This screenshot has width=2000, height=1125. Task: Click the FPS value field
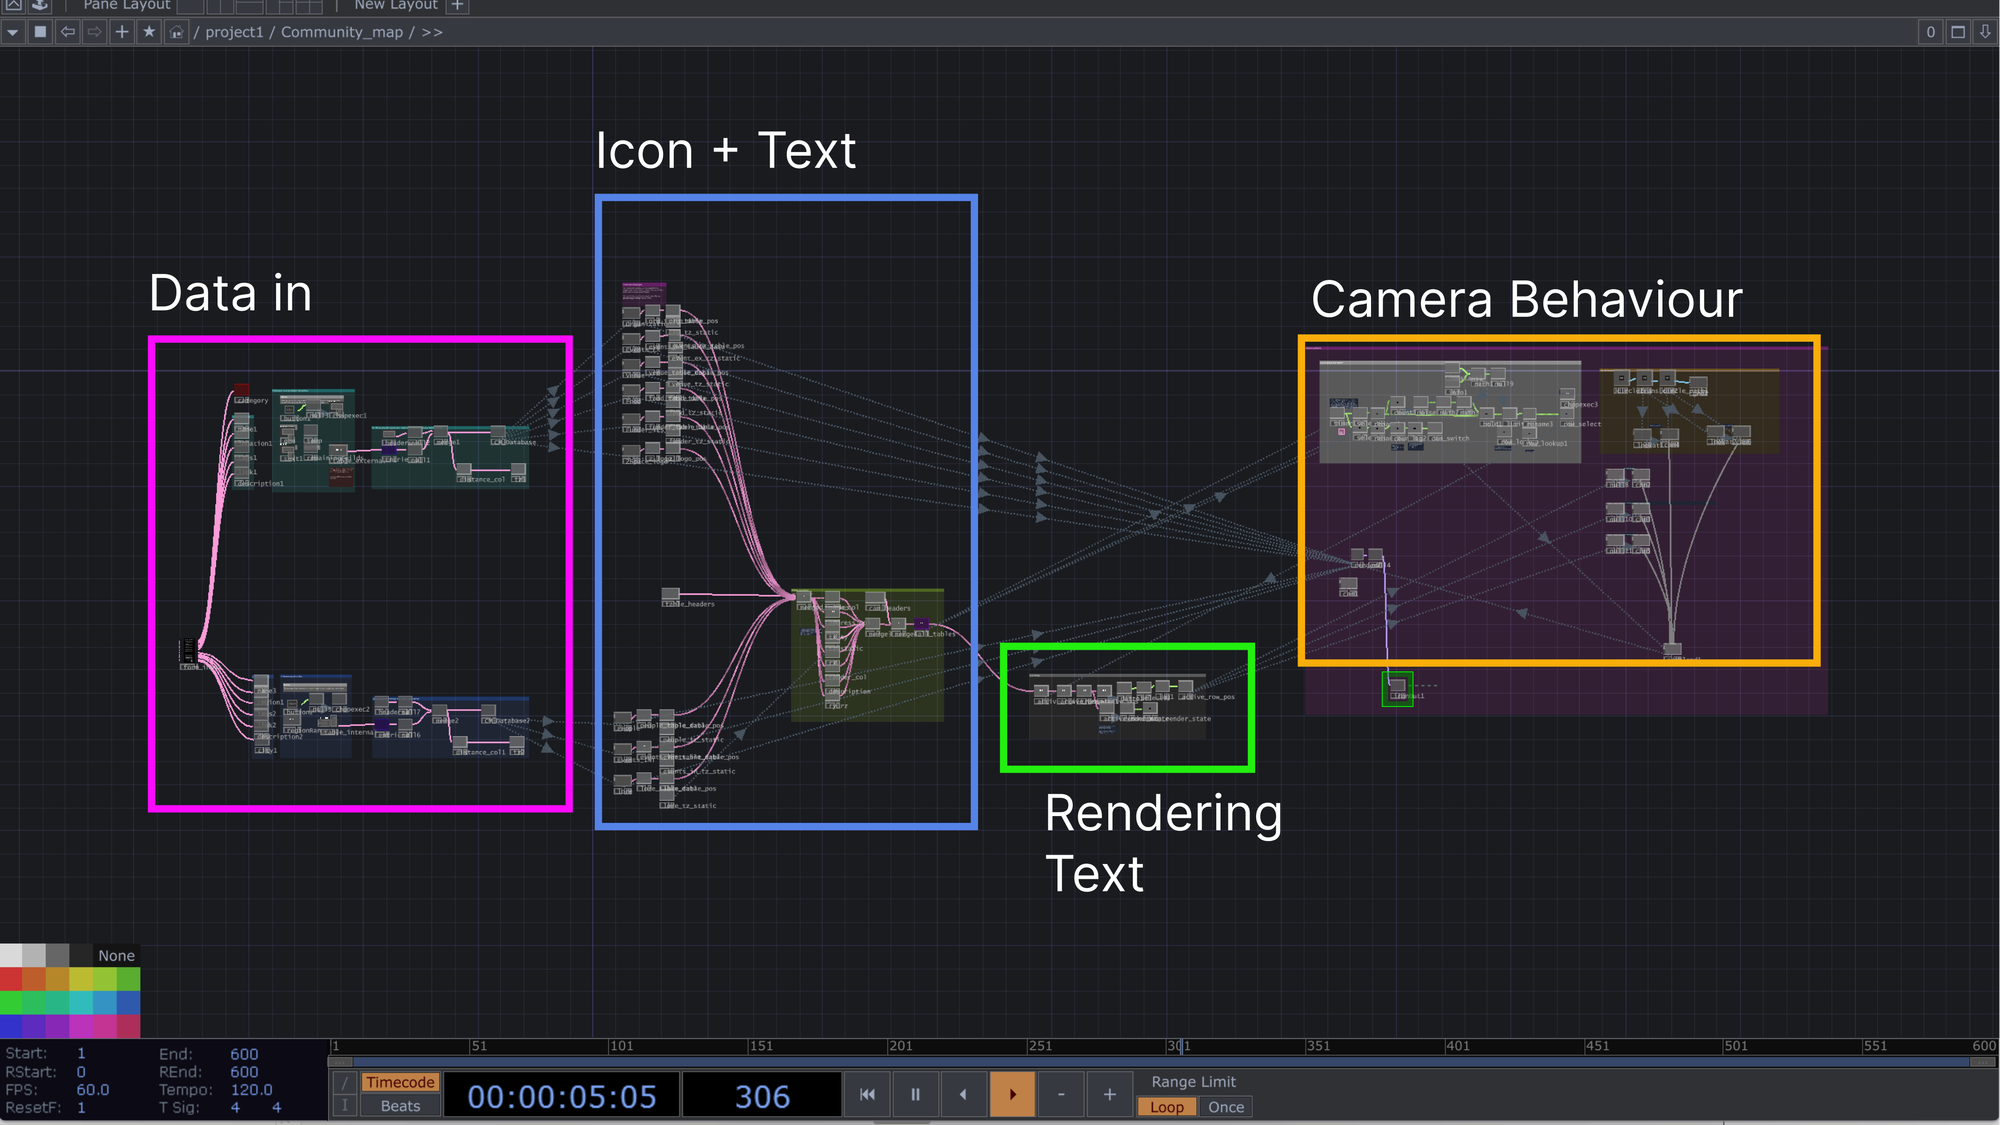[x=93, y=1090]
